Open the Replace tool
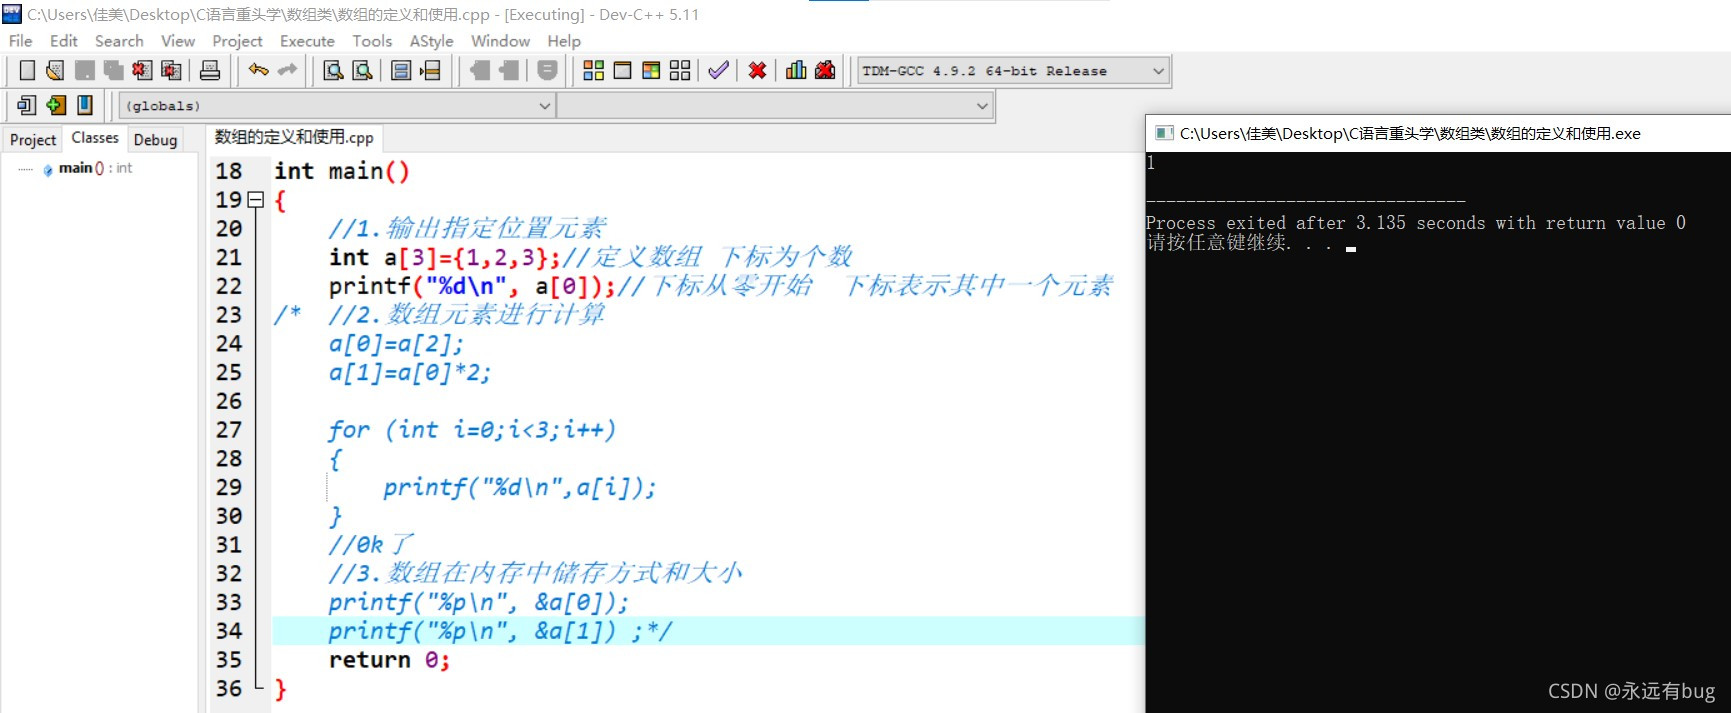1731x713 pixels. 363,70
